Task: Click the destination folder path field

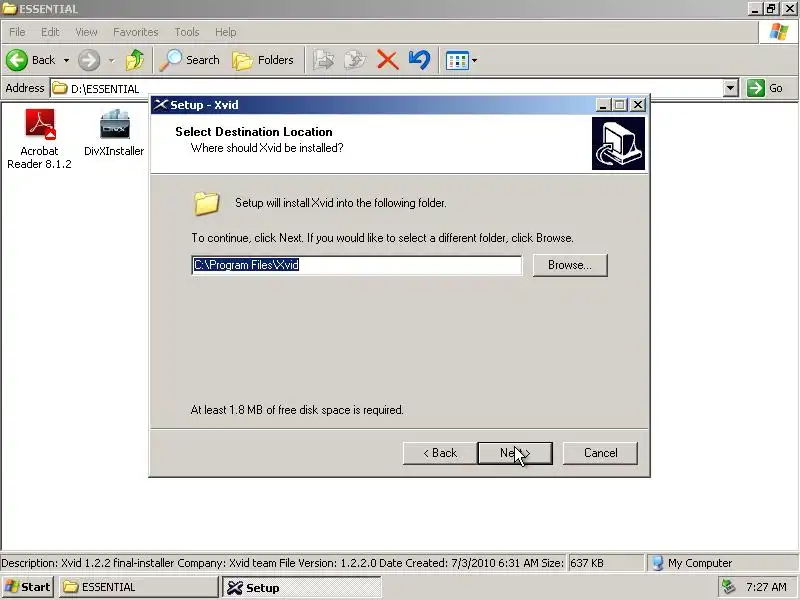Action: click(x=357, y=265)
